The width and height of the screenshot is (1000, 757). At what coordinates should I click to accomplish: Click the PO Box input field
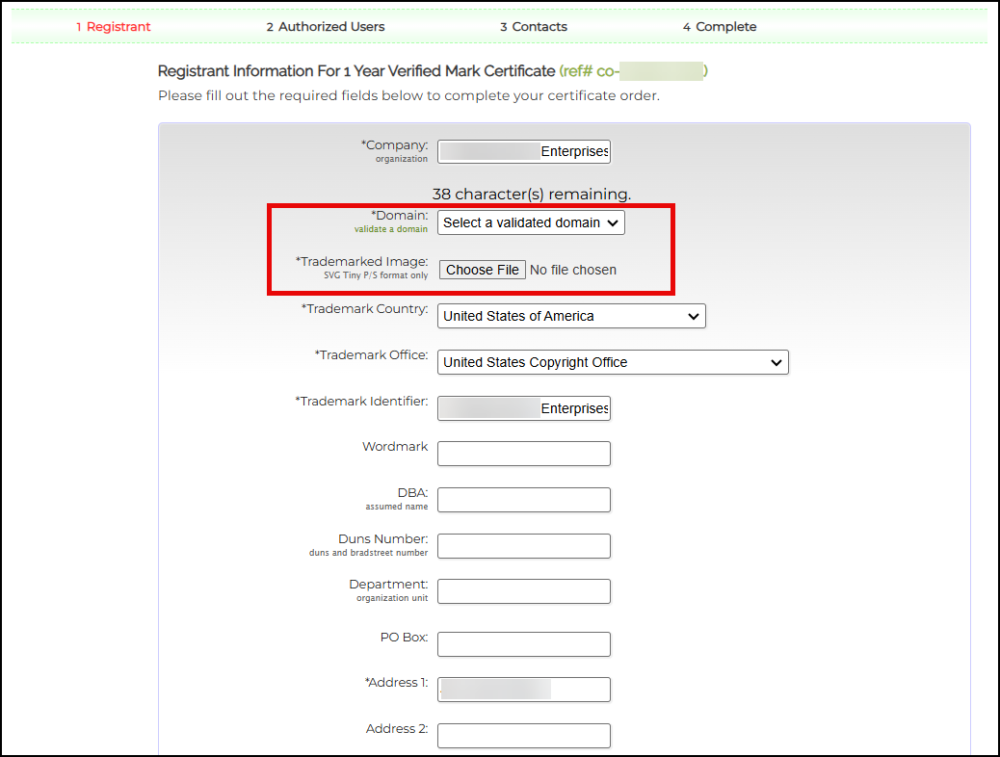(x=523, y=644)
